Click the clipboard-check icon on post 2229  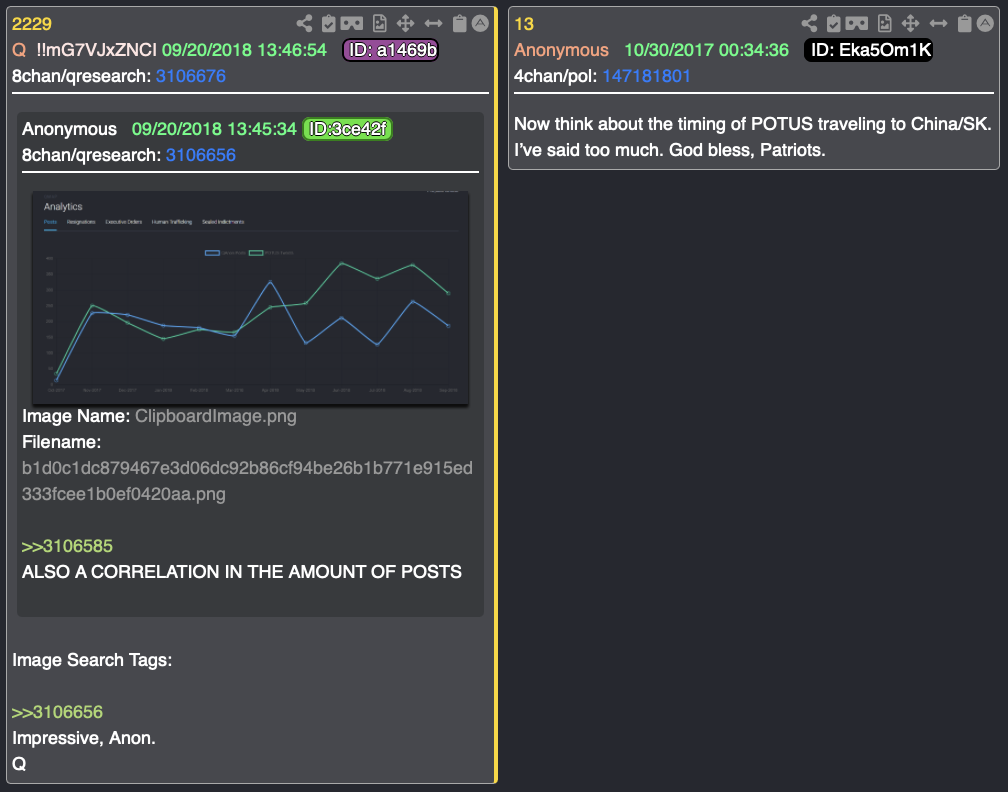[328, 24]
